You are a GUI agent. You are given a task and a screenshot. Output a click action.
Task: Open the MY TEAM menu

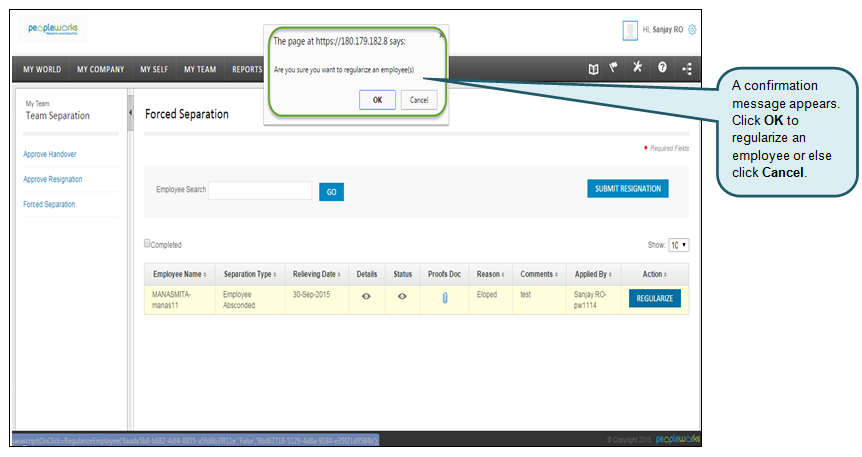[x=200, y=69]
